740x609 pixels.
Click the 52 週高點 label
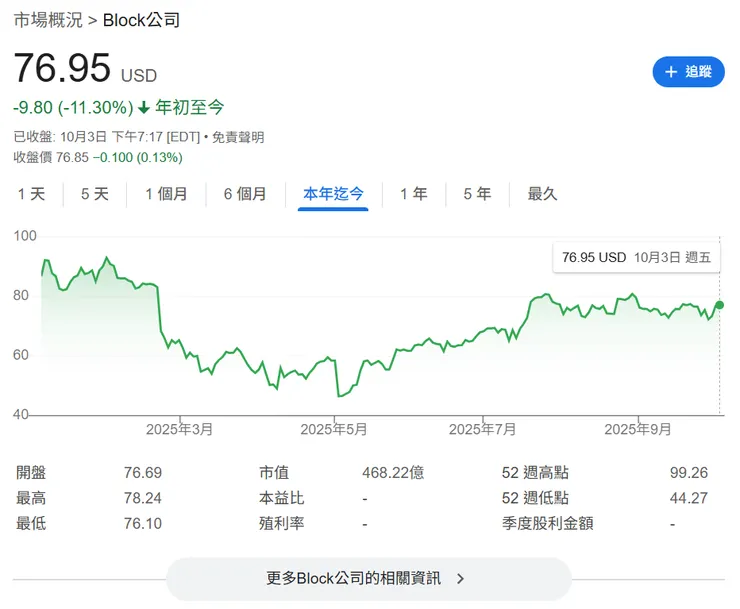click(x=535, y=473)
